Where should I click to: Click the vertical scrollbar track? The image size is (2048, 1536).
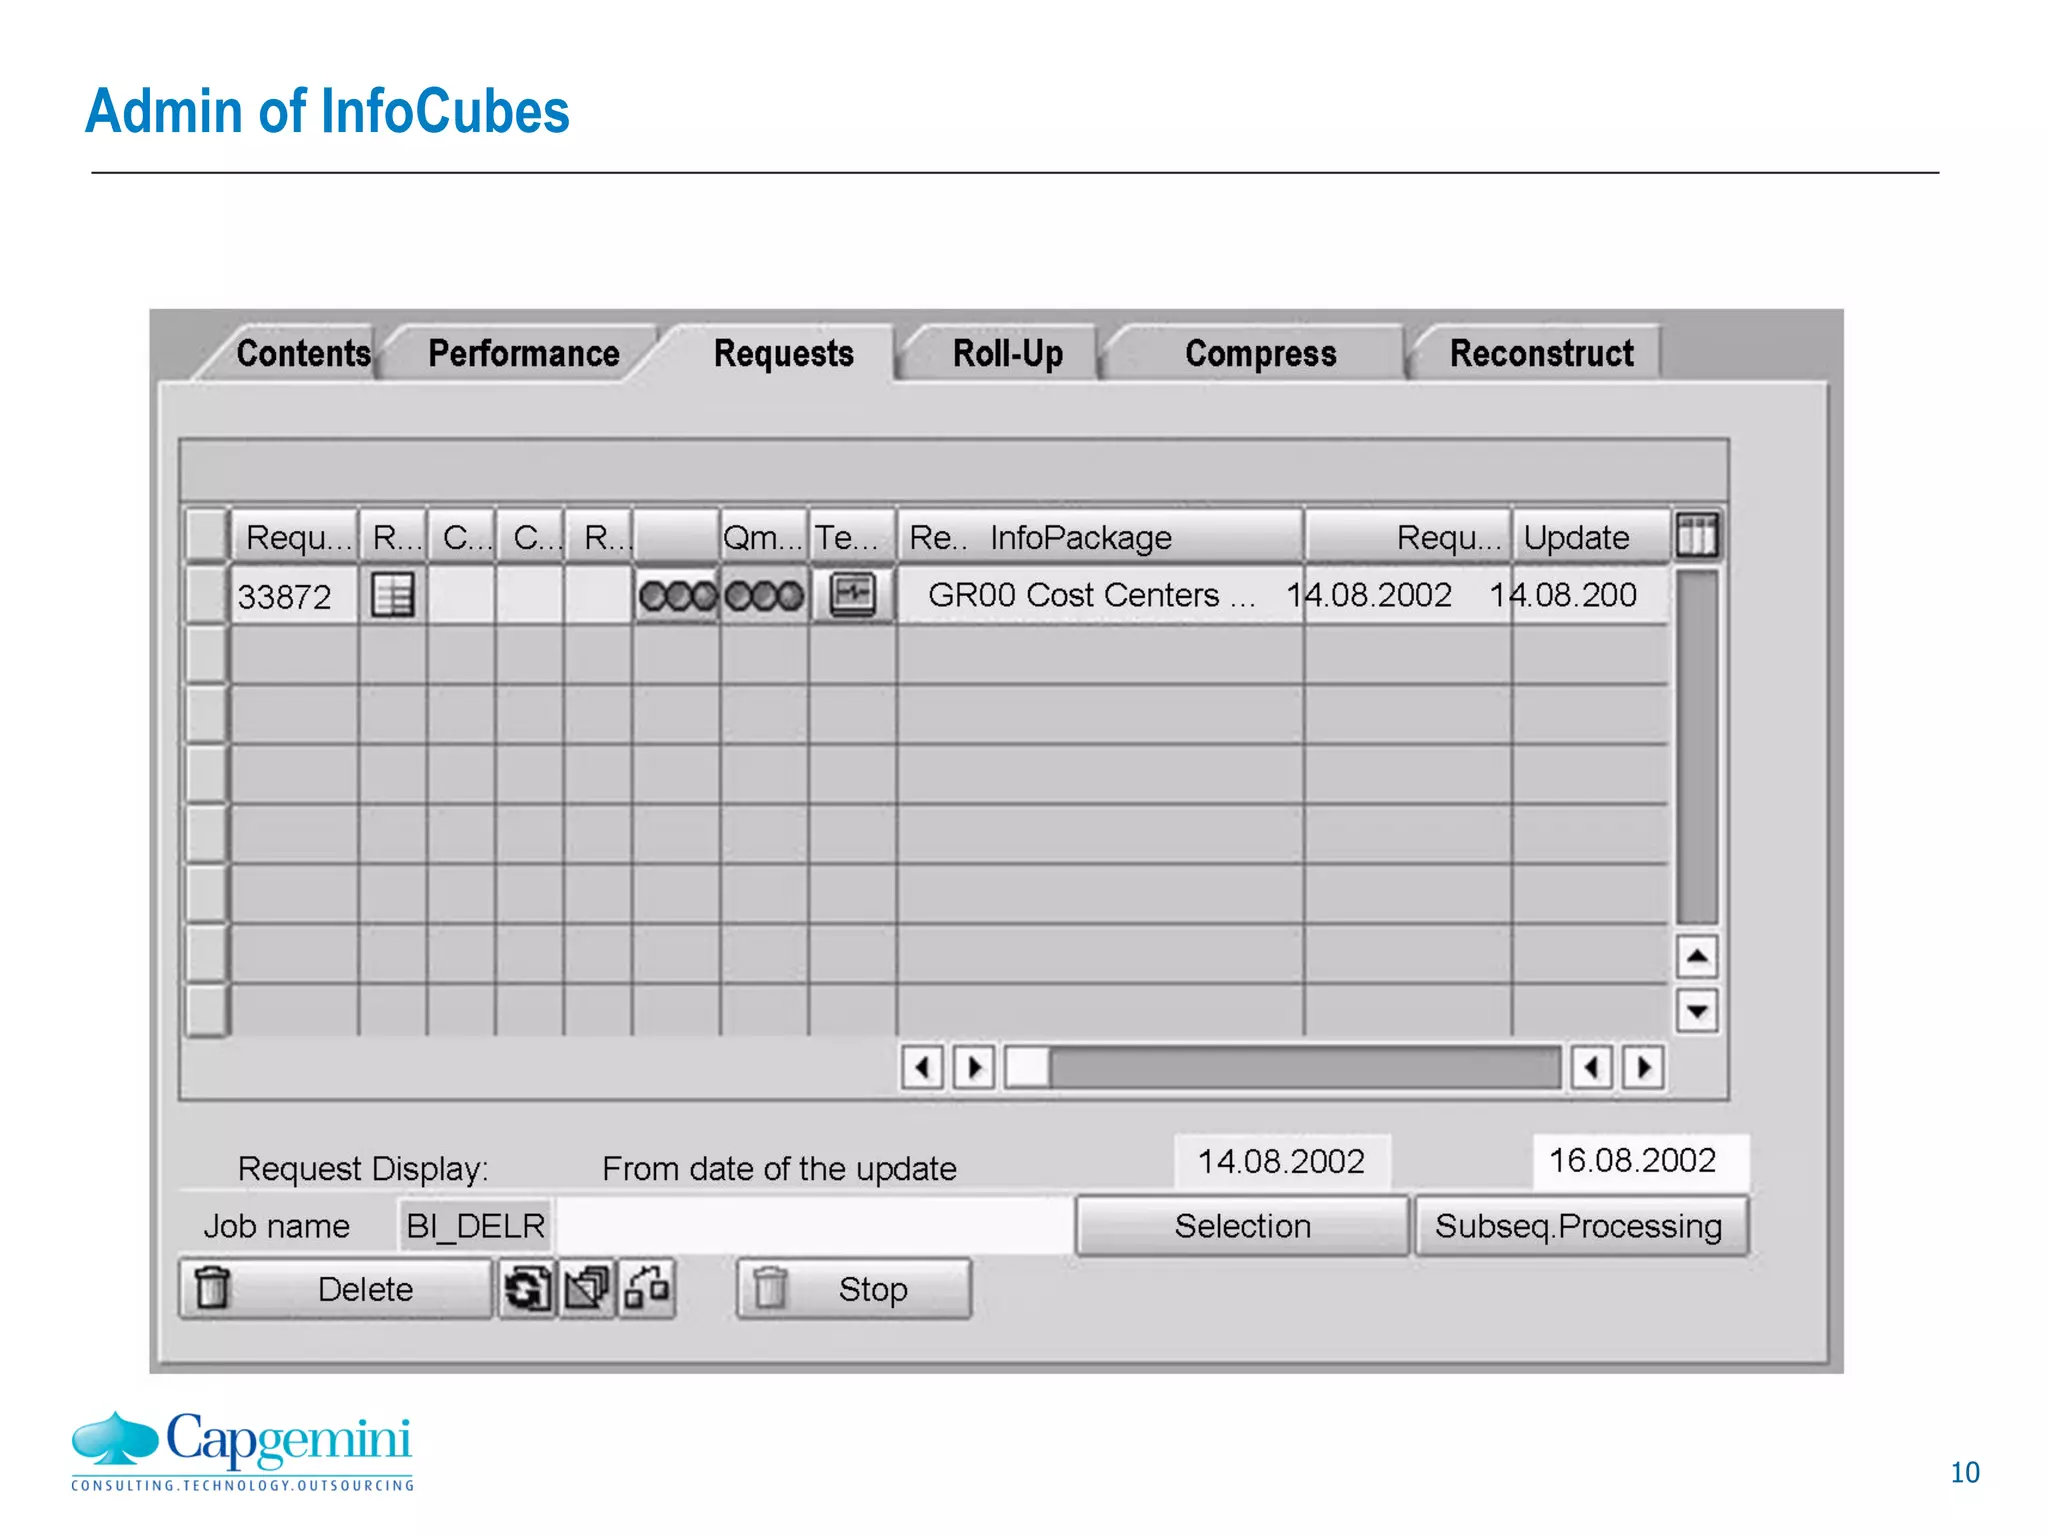coord(1697,747)
